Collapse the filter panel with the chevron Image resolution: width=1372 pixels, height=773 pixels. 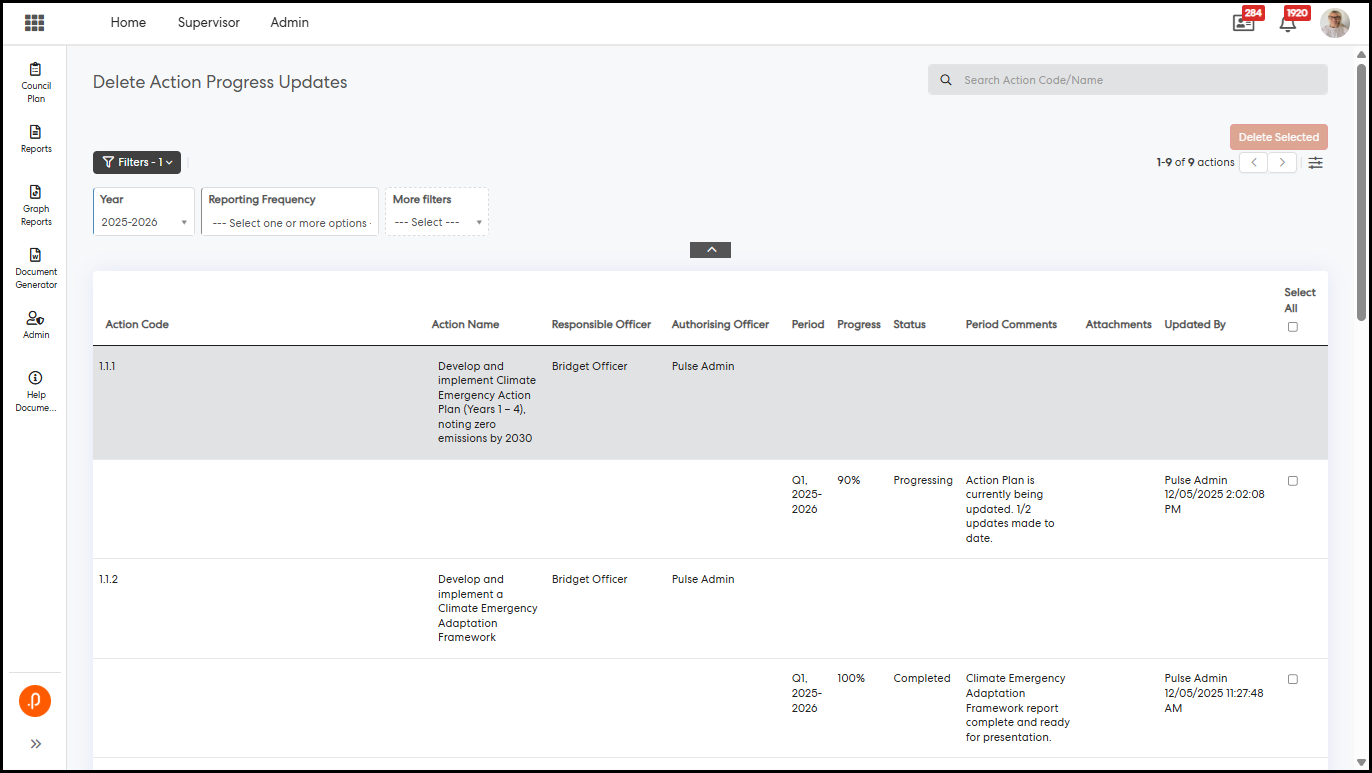pos(710,250)
